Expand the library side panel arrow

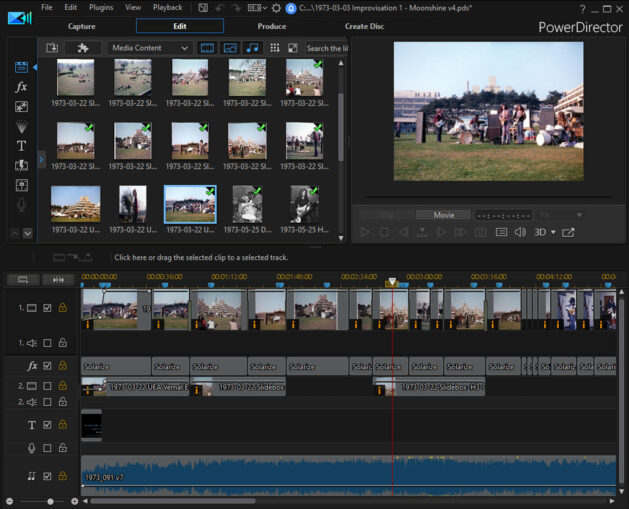tap(41, 160)
